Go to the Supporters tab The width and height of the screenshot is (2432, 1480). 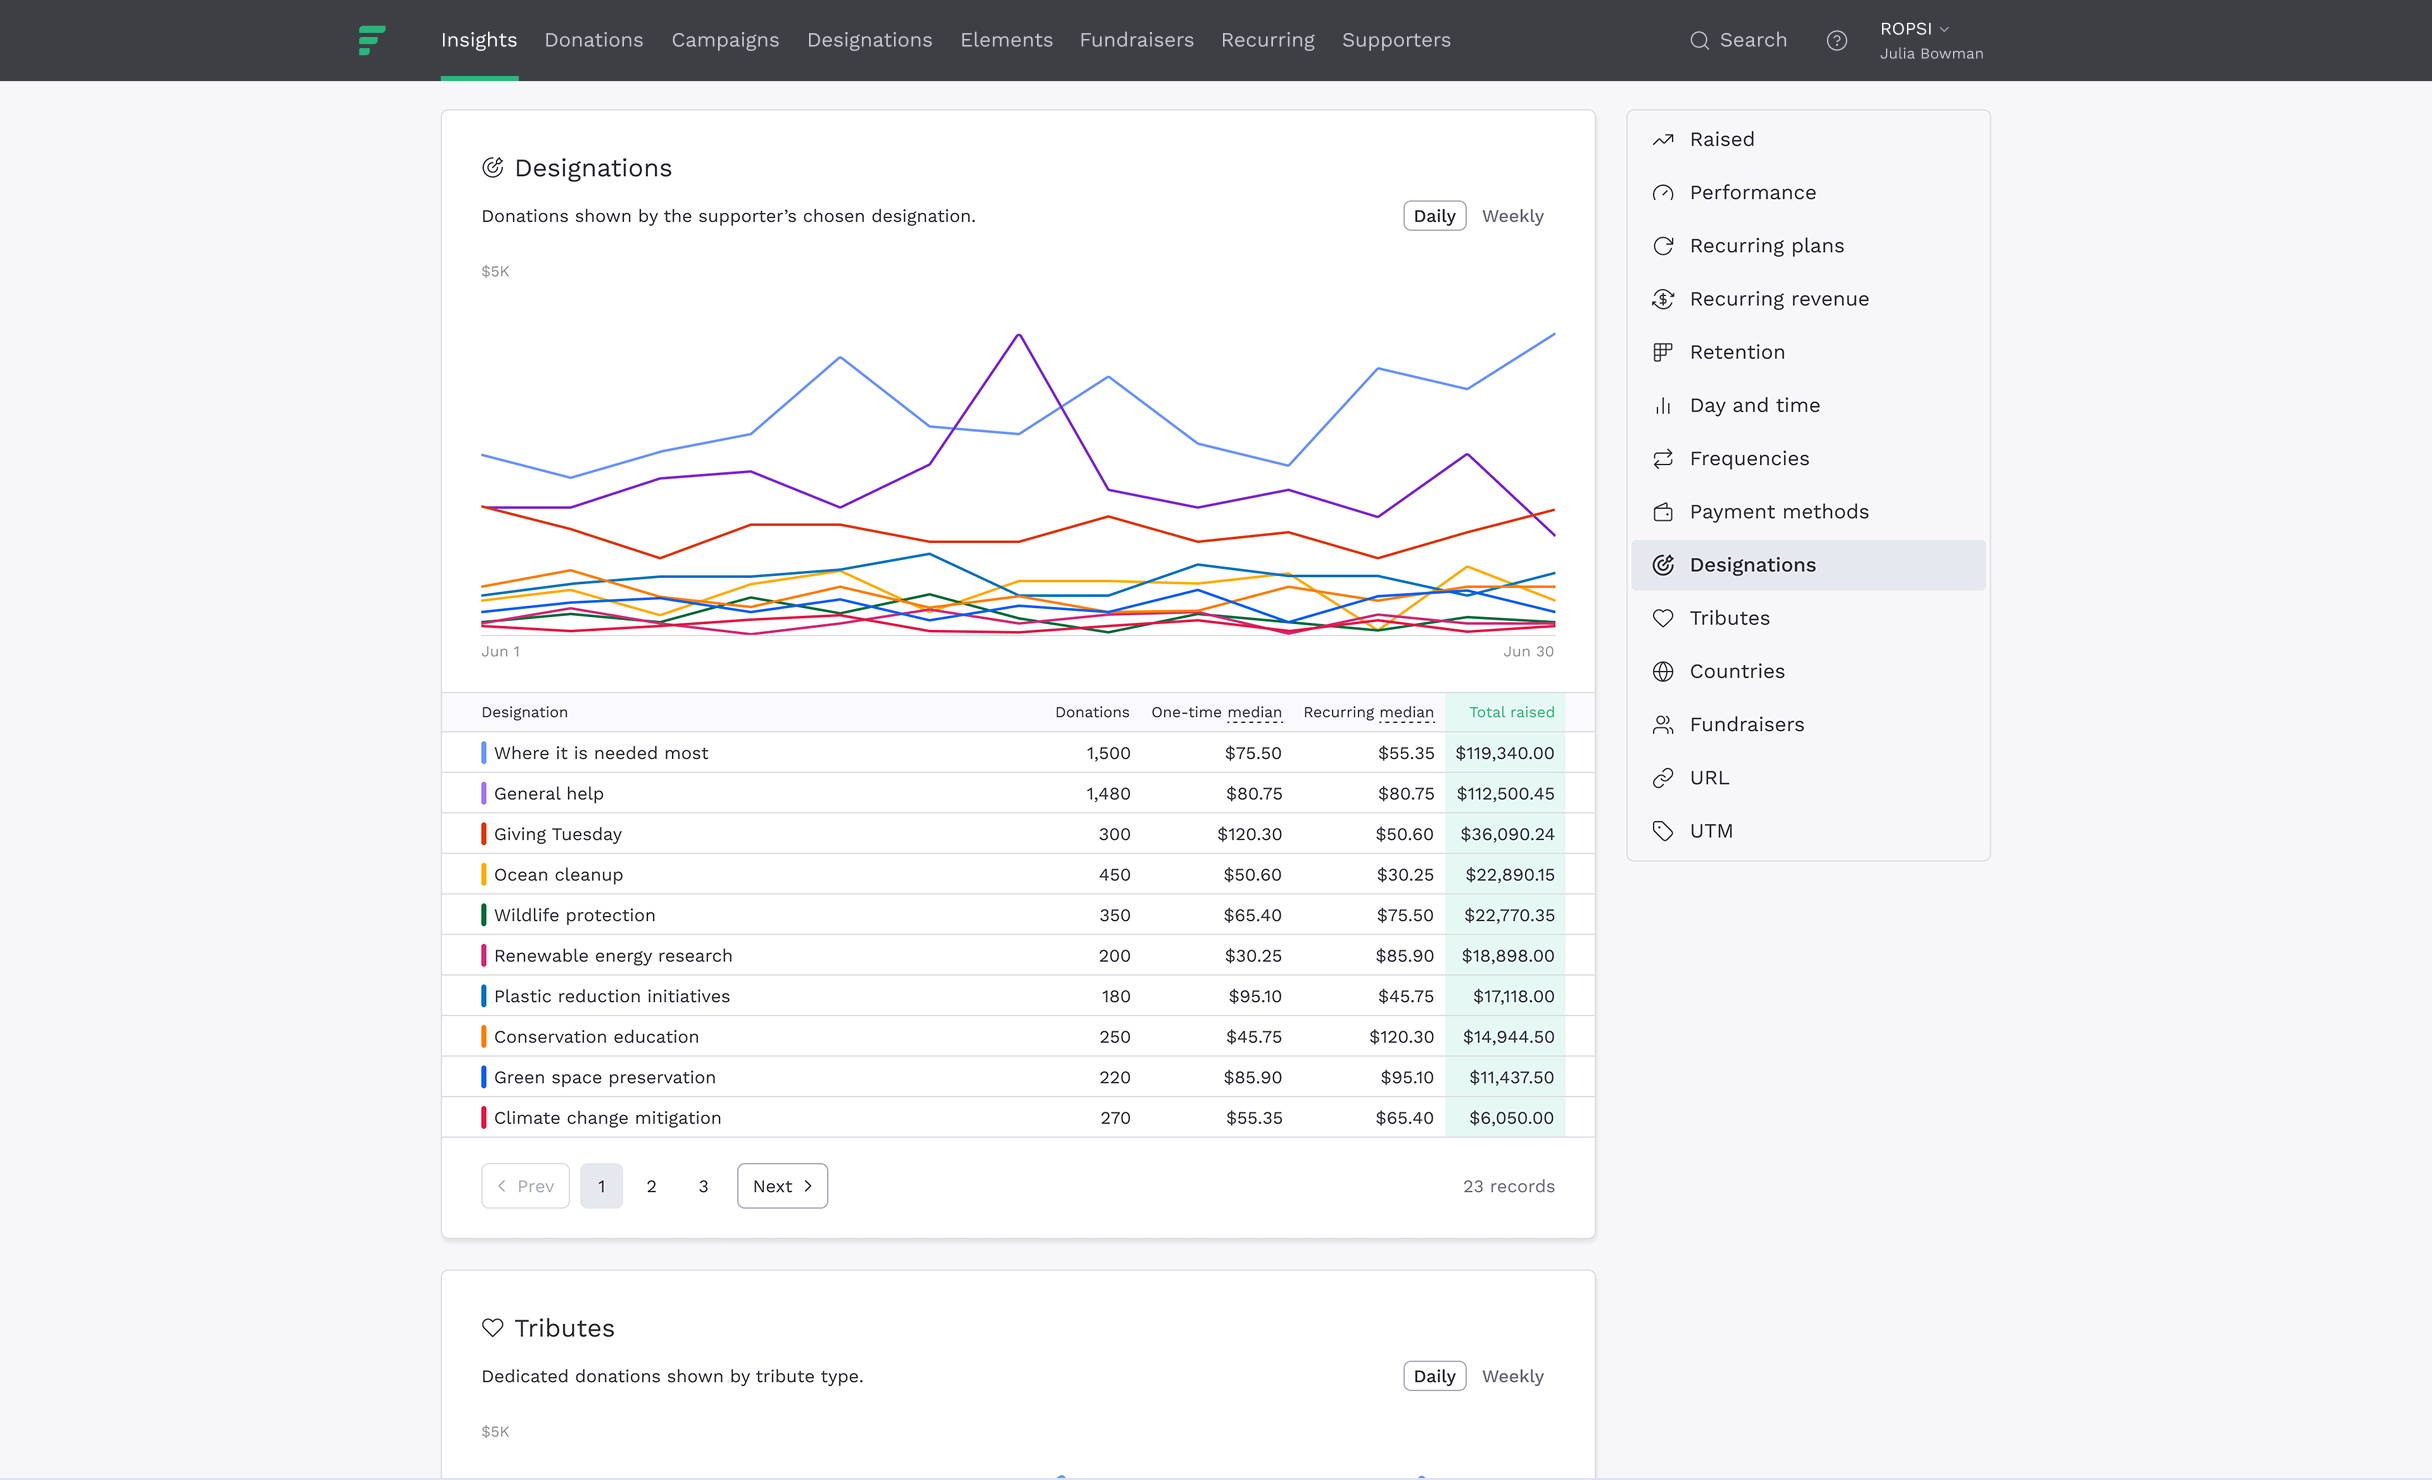click(x=1396, y=40)
